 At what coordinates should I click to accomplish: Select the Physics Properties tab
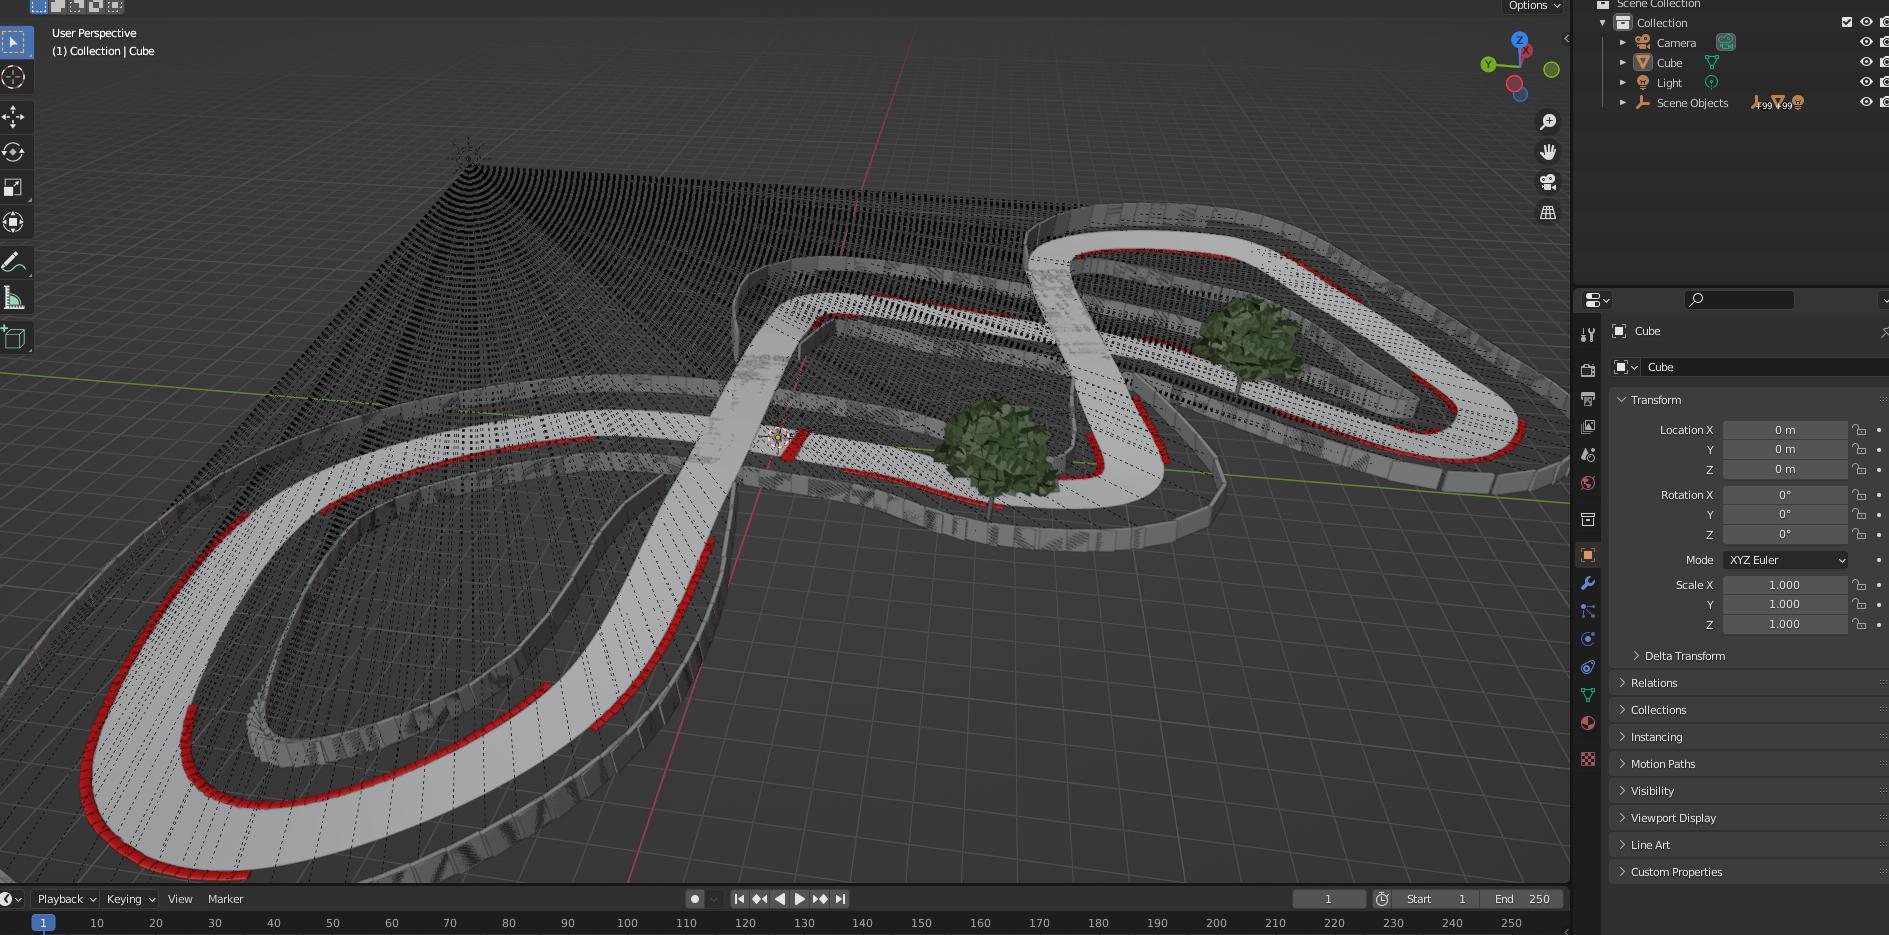(x=1588, y=638)
